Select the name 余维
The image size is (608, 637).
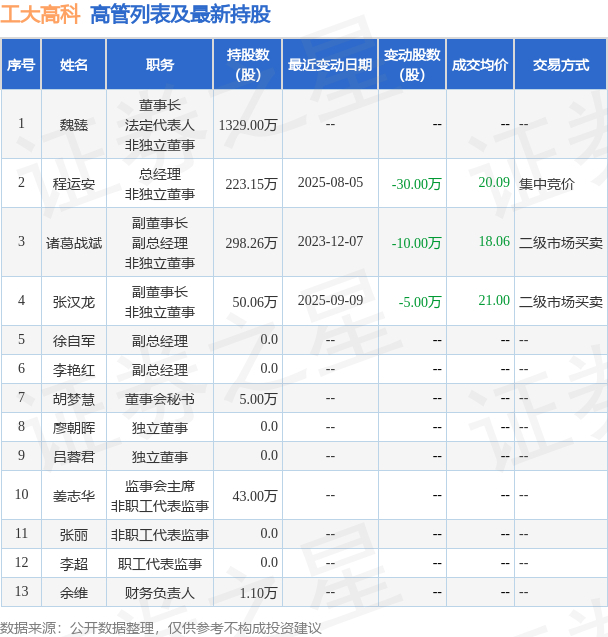coord(74,592)
